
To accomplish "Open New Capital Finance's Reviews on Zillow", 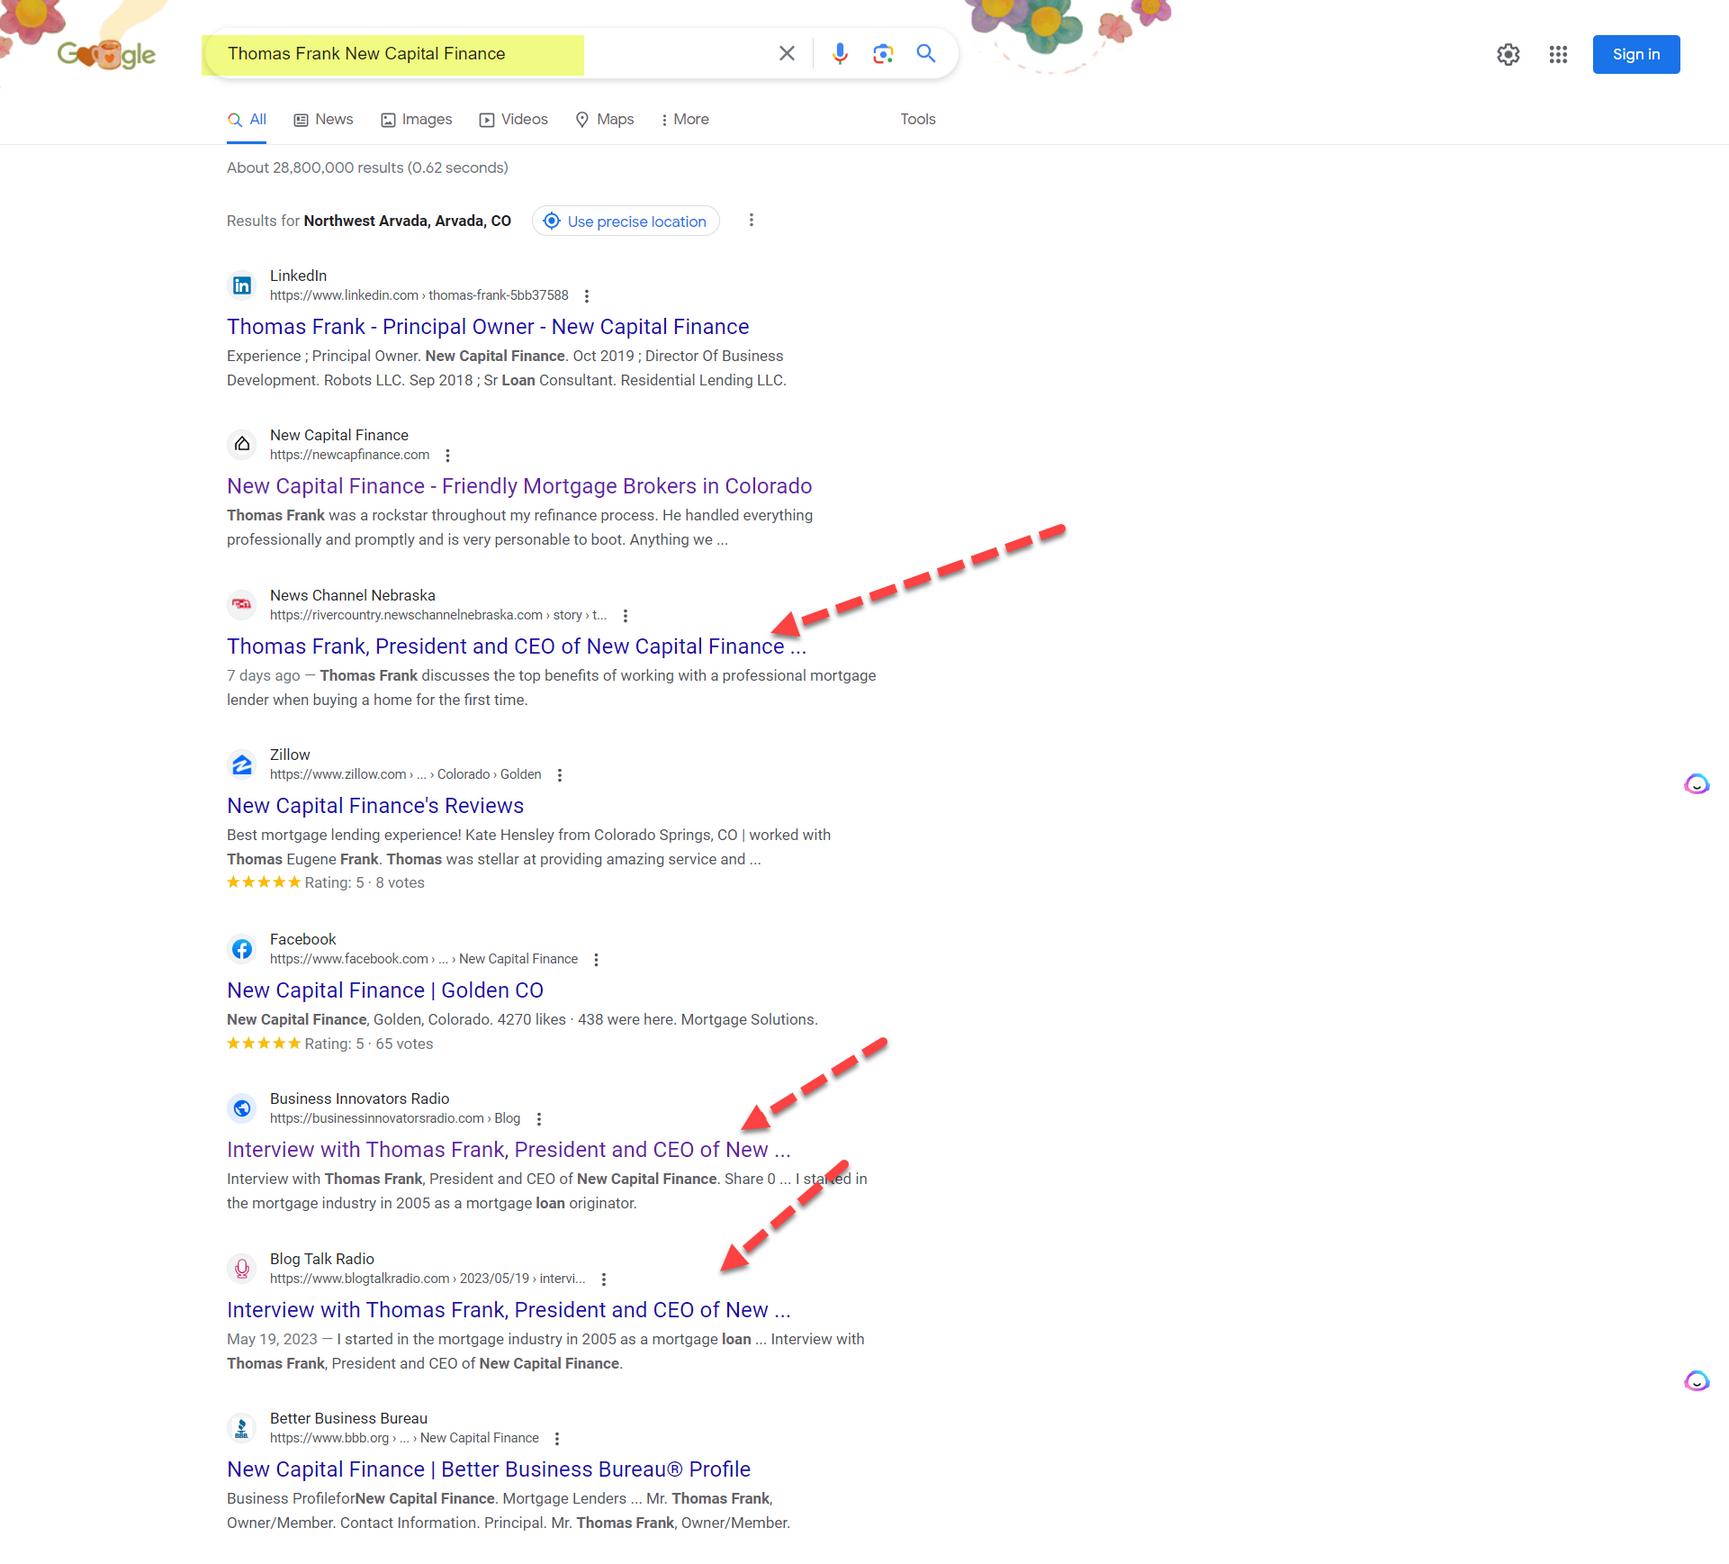I will [375, 806].
